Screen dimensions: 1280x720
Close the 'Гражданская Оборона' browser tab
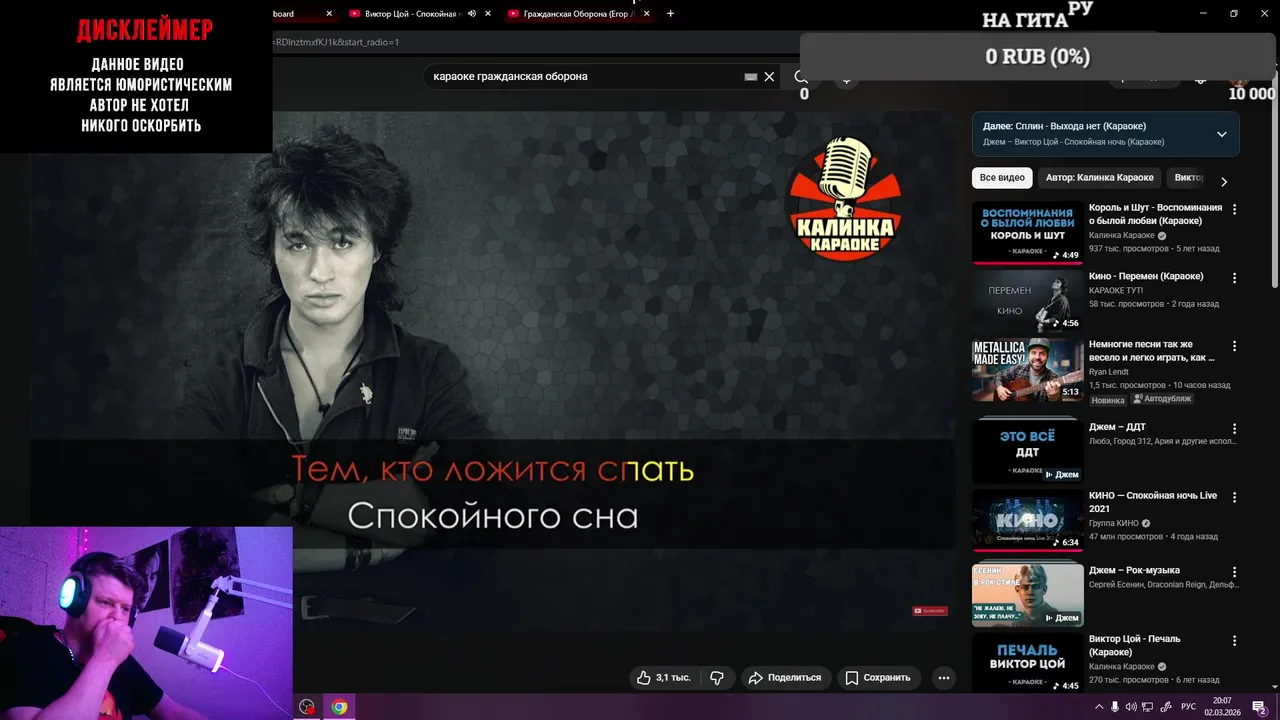[x=647, y=14]
